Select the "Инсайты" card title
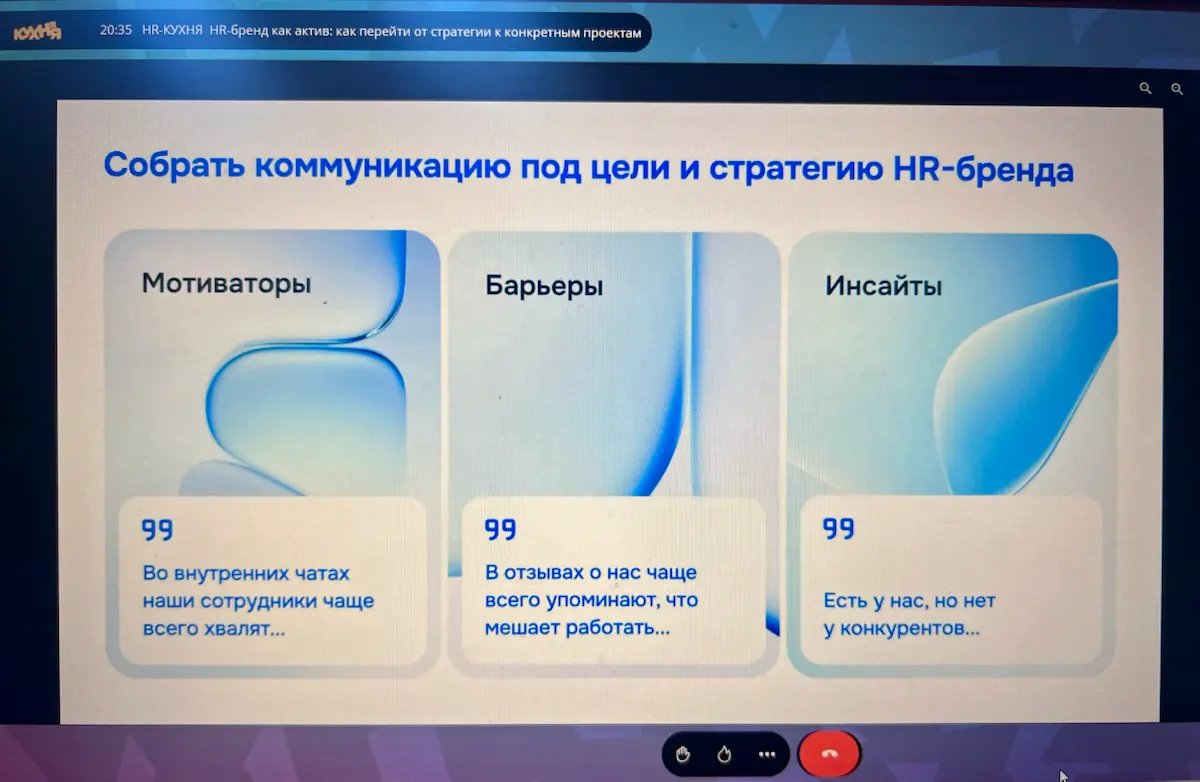This screenshot has width=1200, height=782. tap(883, 286)
